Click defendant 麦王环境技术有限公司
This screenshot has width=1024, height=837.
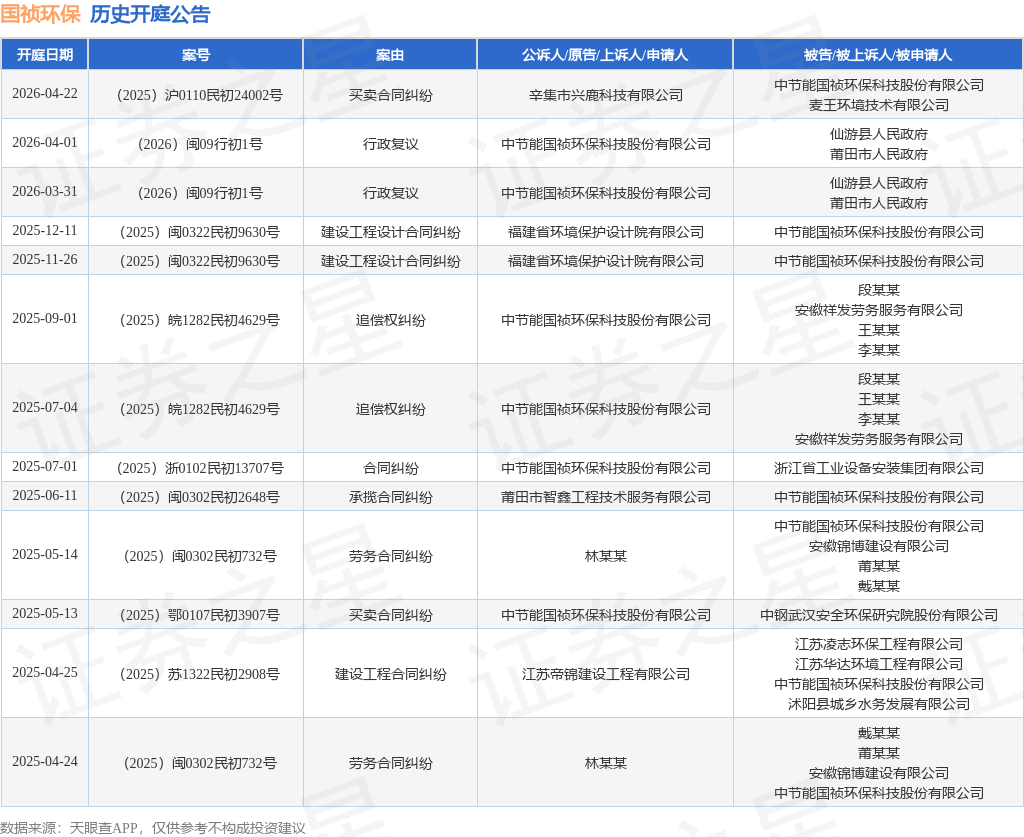(x=878, y=105)
